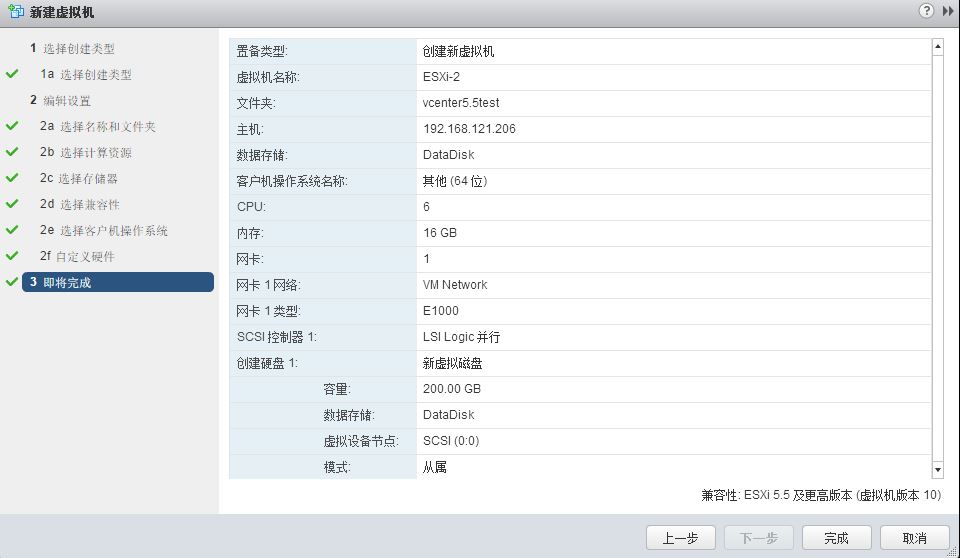Select the memory value 16 GB

tap(440, 233)
